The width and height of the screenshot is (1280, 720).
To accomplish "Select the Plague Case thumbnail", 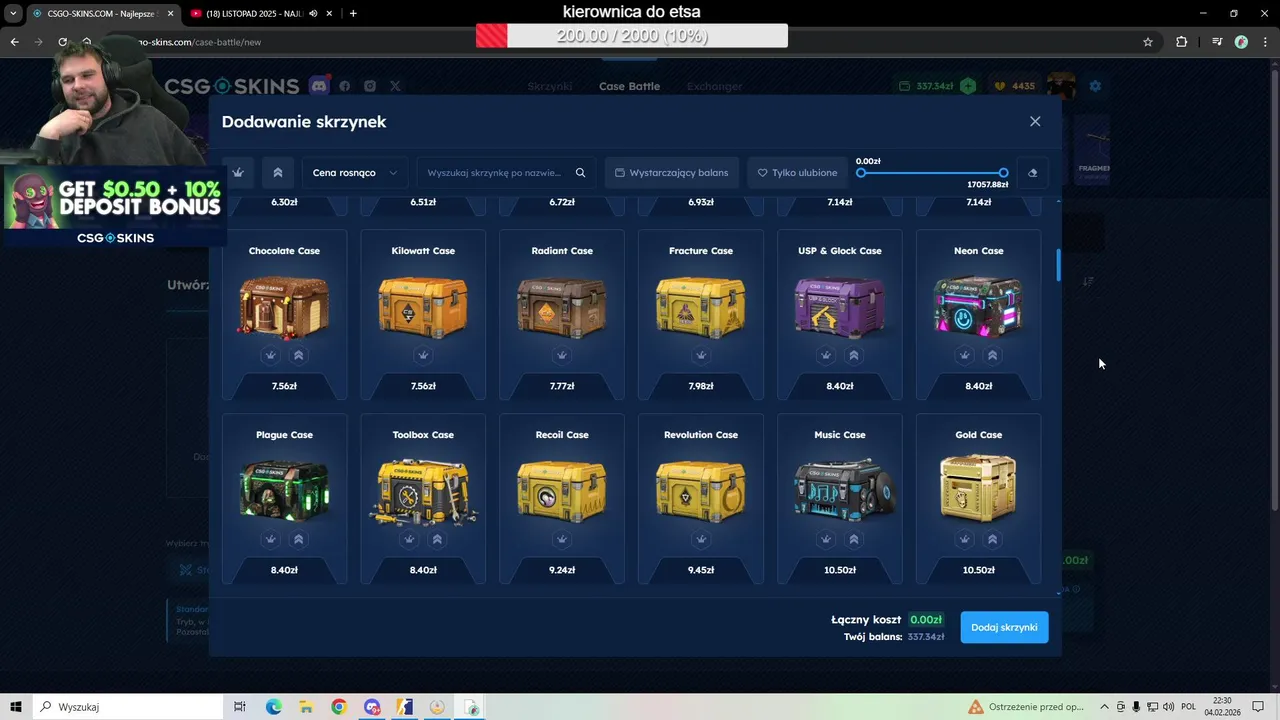I will (284, 490).
